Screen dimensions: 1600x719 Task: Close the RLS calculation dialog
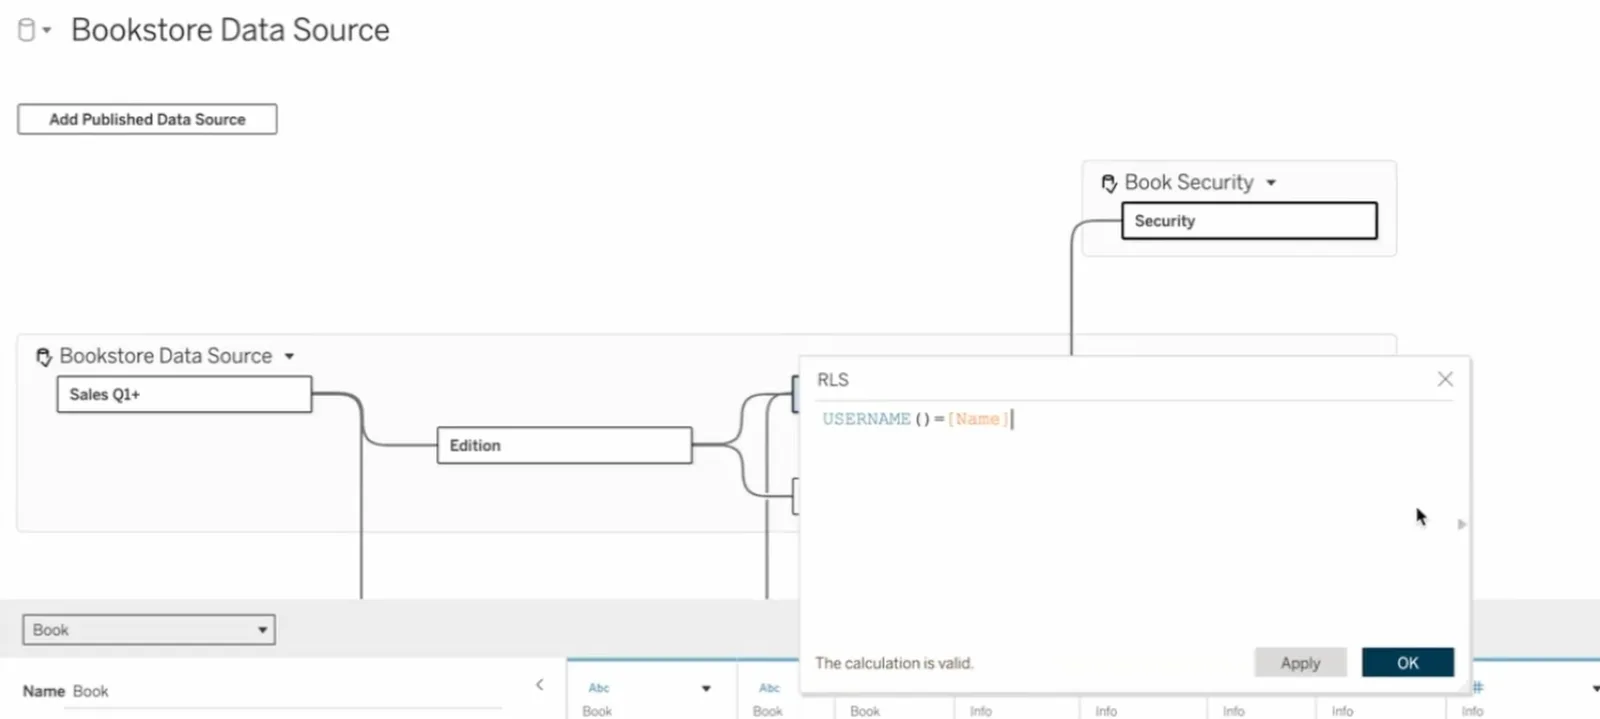point(1445,379)
